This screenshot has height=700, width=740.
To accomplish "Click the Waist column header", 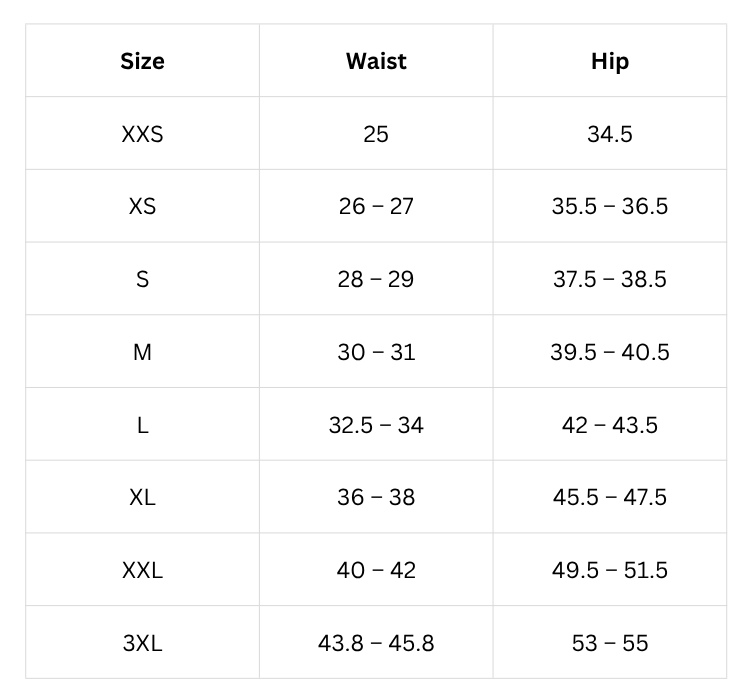I will (376, 61).
